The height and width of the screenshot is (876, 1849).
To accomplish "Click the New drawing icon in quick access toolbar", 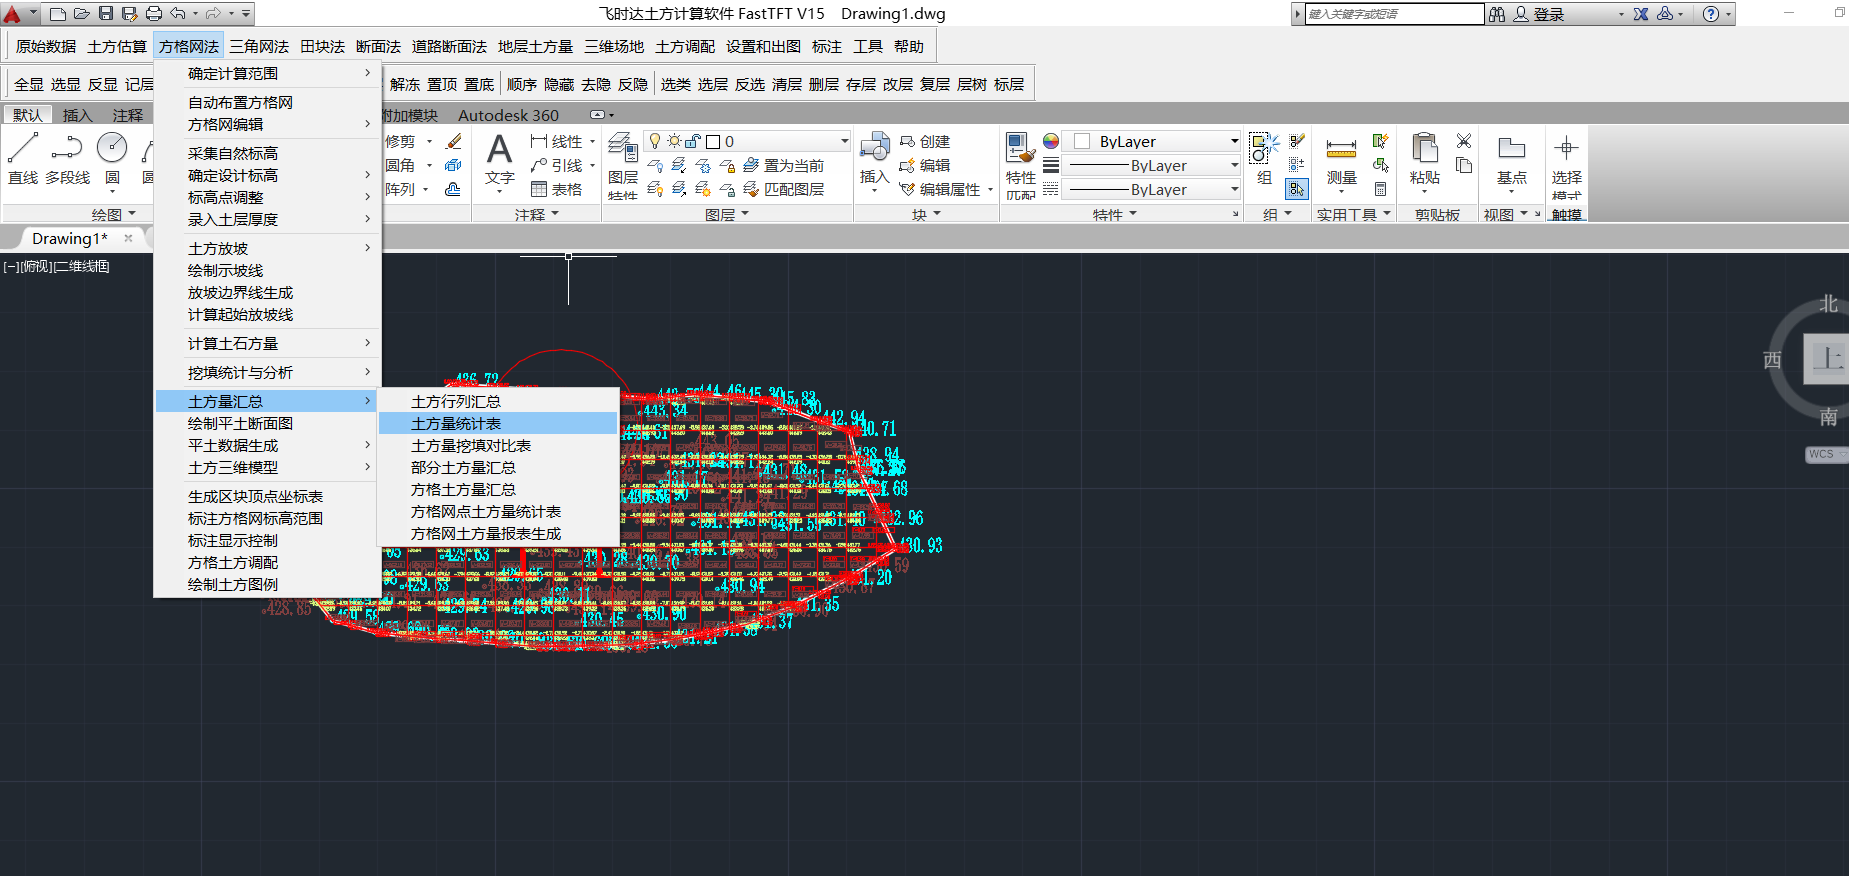I will coord(58,14).
